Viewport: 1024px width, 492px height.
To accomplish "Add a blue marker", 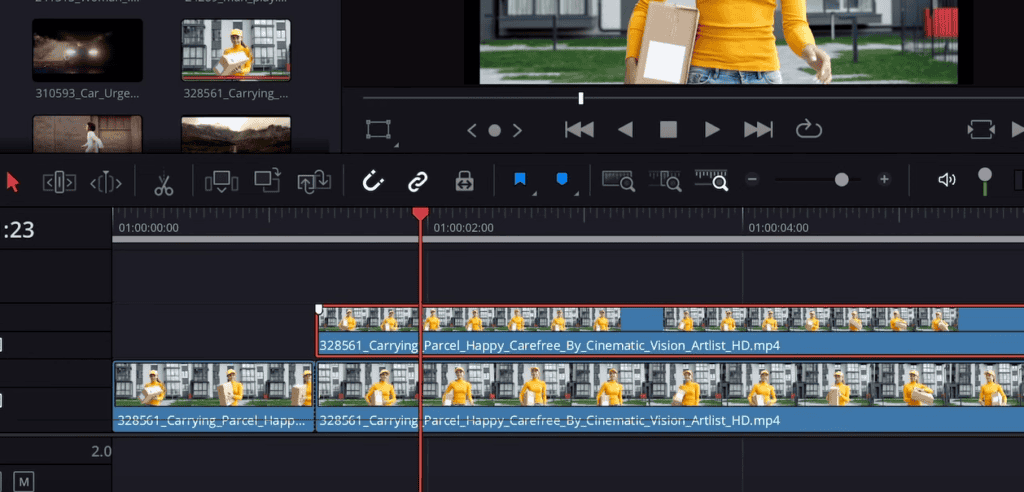I will tap(562, 179).
